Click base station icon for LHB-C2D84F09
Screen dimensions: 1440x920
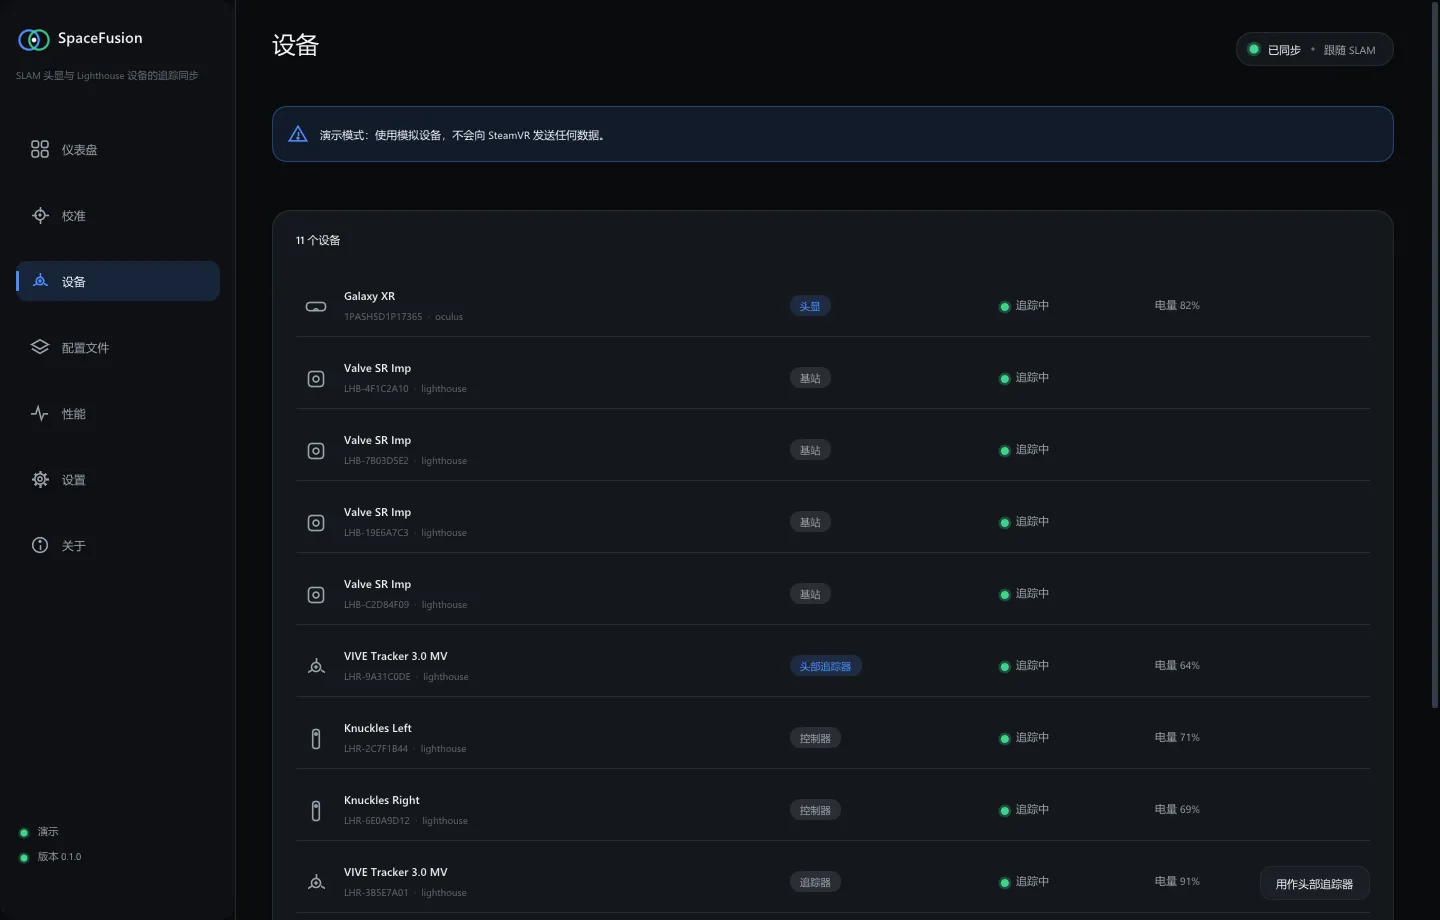tap(316, 595)
